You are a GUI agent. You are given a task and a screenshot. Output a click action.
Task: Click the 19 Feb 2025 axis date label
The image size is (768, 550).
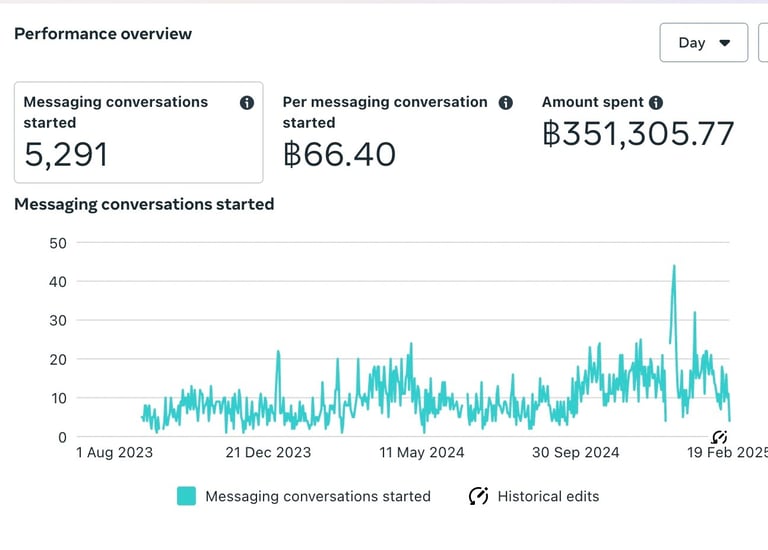click(725, 452)
